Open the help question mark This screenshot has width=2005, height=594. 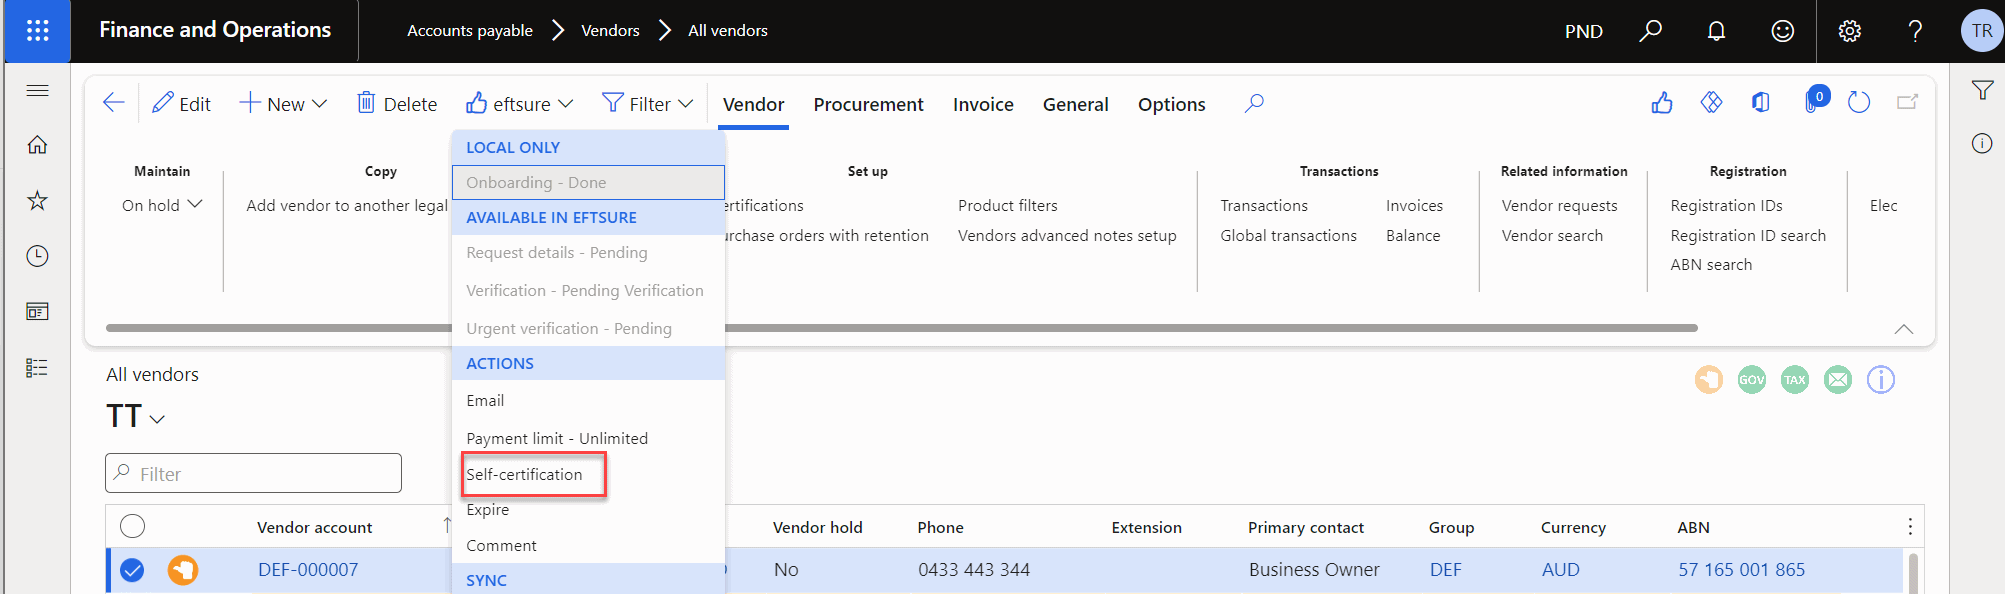pos(1915,31)
